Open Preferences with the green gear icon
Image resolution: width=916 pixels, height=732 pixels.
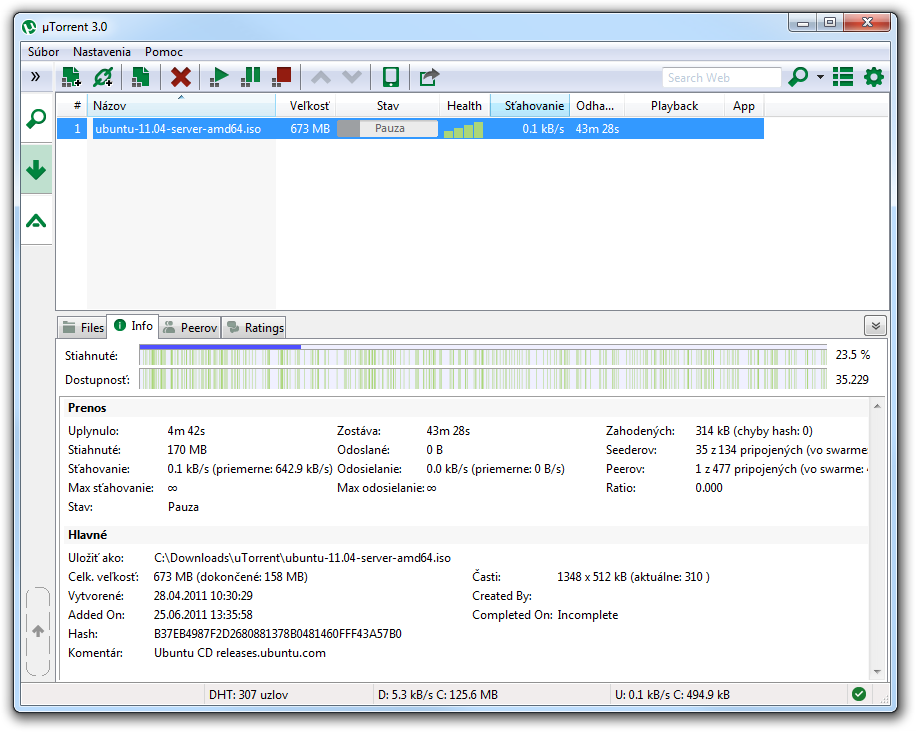[874, 77]
